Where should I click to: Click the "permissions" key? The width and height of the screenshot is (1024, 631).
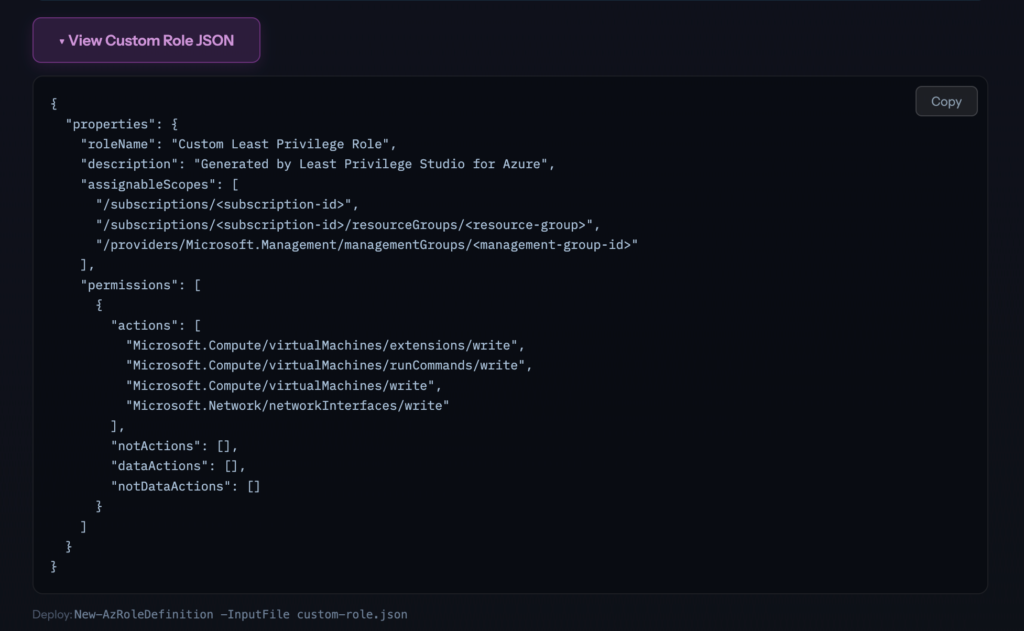[133, 285]
